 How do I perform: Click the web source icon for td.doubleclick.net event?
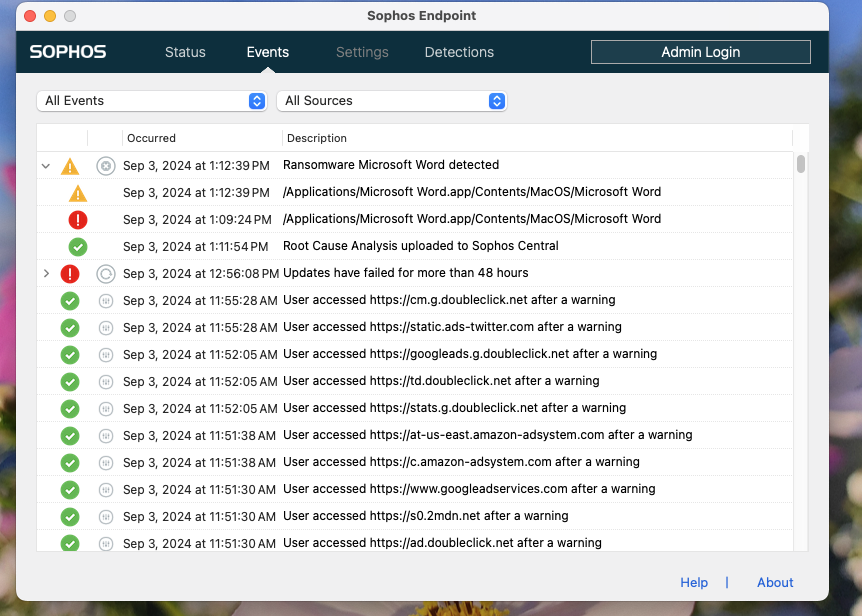(106, 381)
